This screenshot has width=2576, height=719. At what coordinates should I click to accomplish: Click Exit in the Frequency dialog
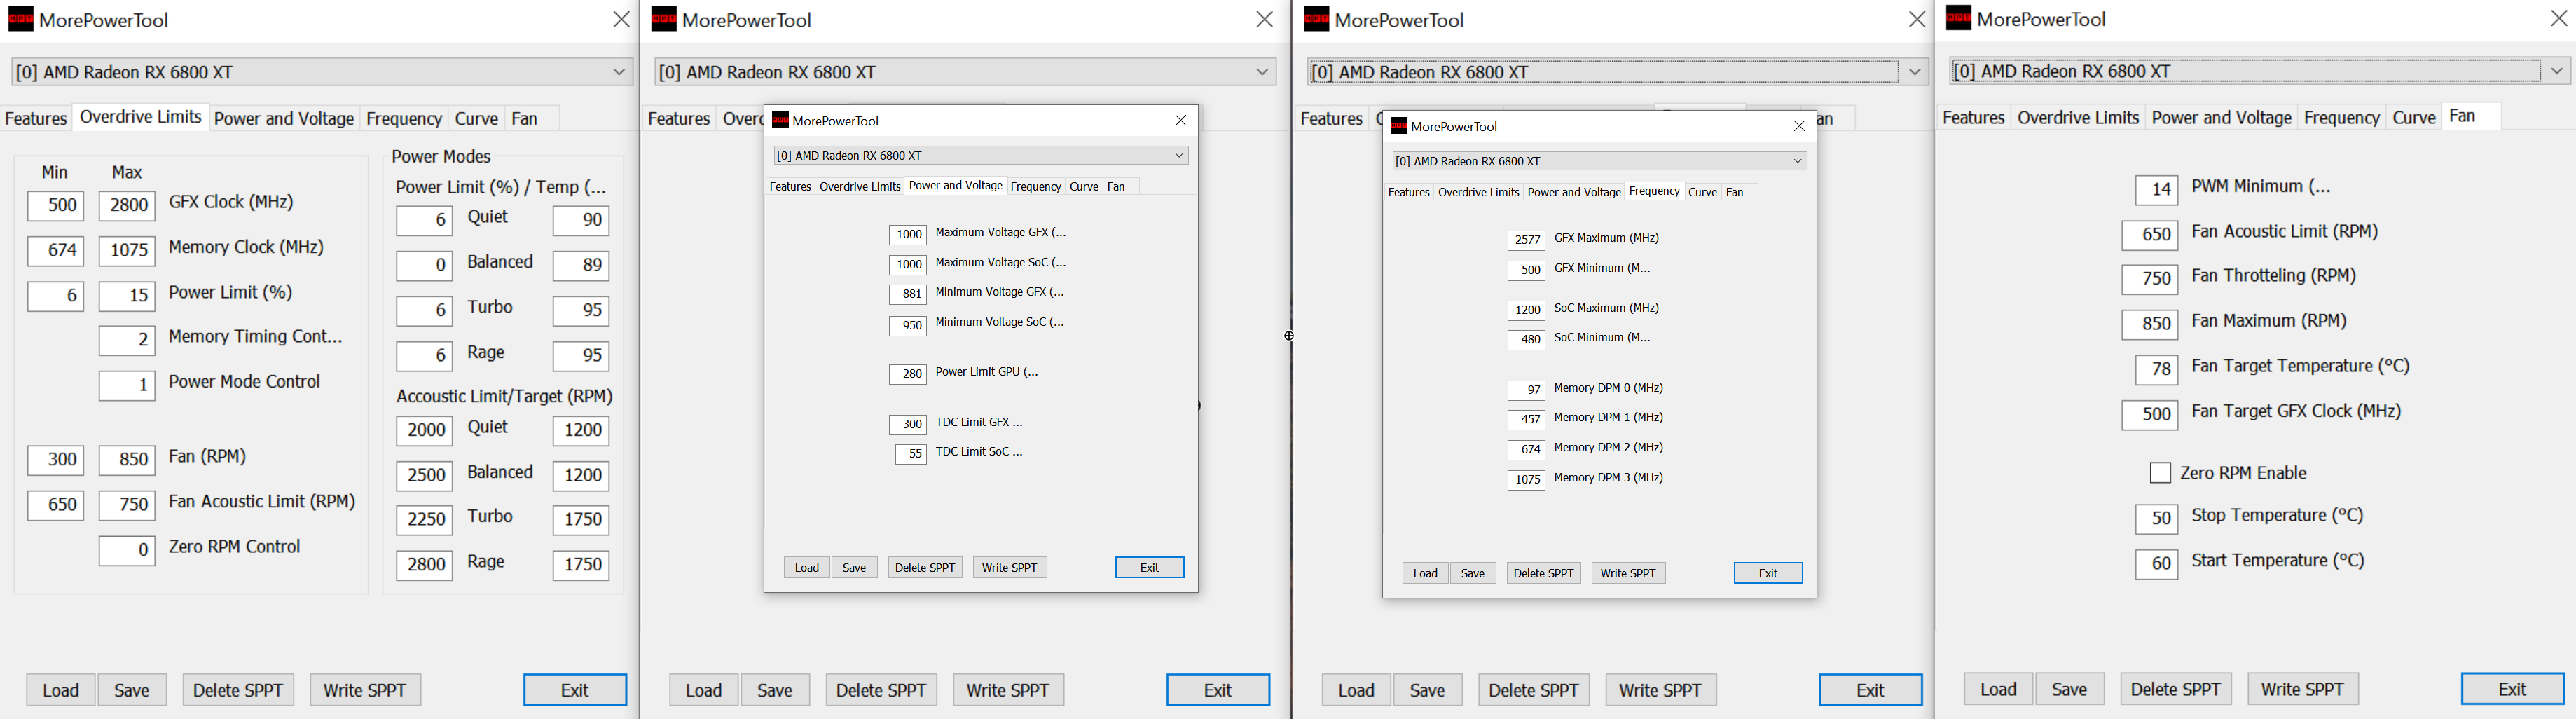point(1768,573)
